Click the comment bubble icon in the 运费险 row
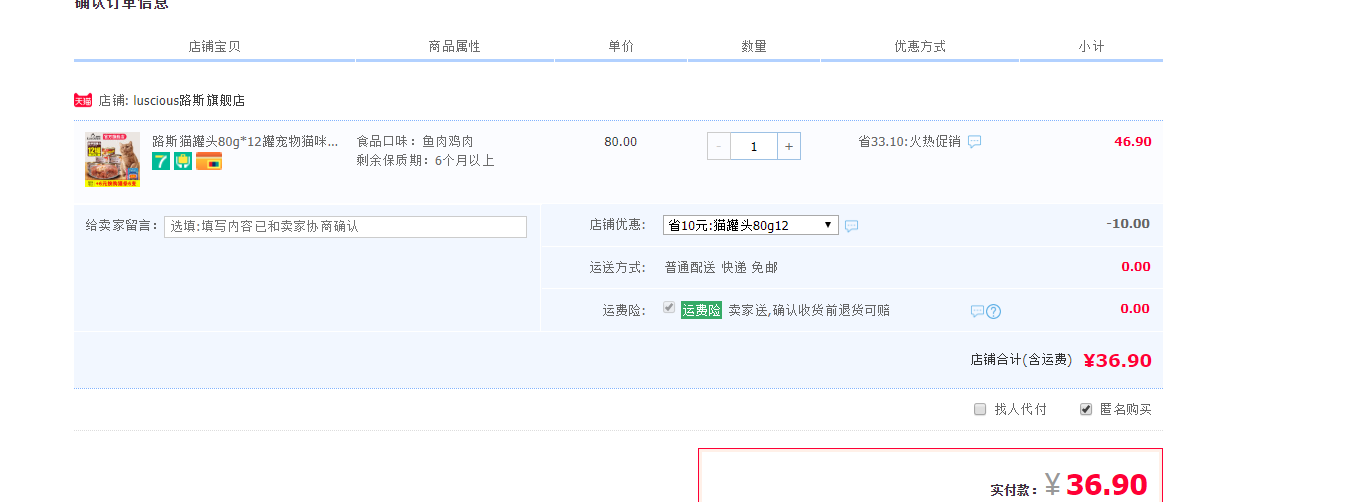The image size is (1354, 502). (977, 311)
